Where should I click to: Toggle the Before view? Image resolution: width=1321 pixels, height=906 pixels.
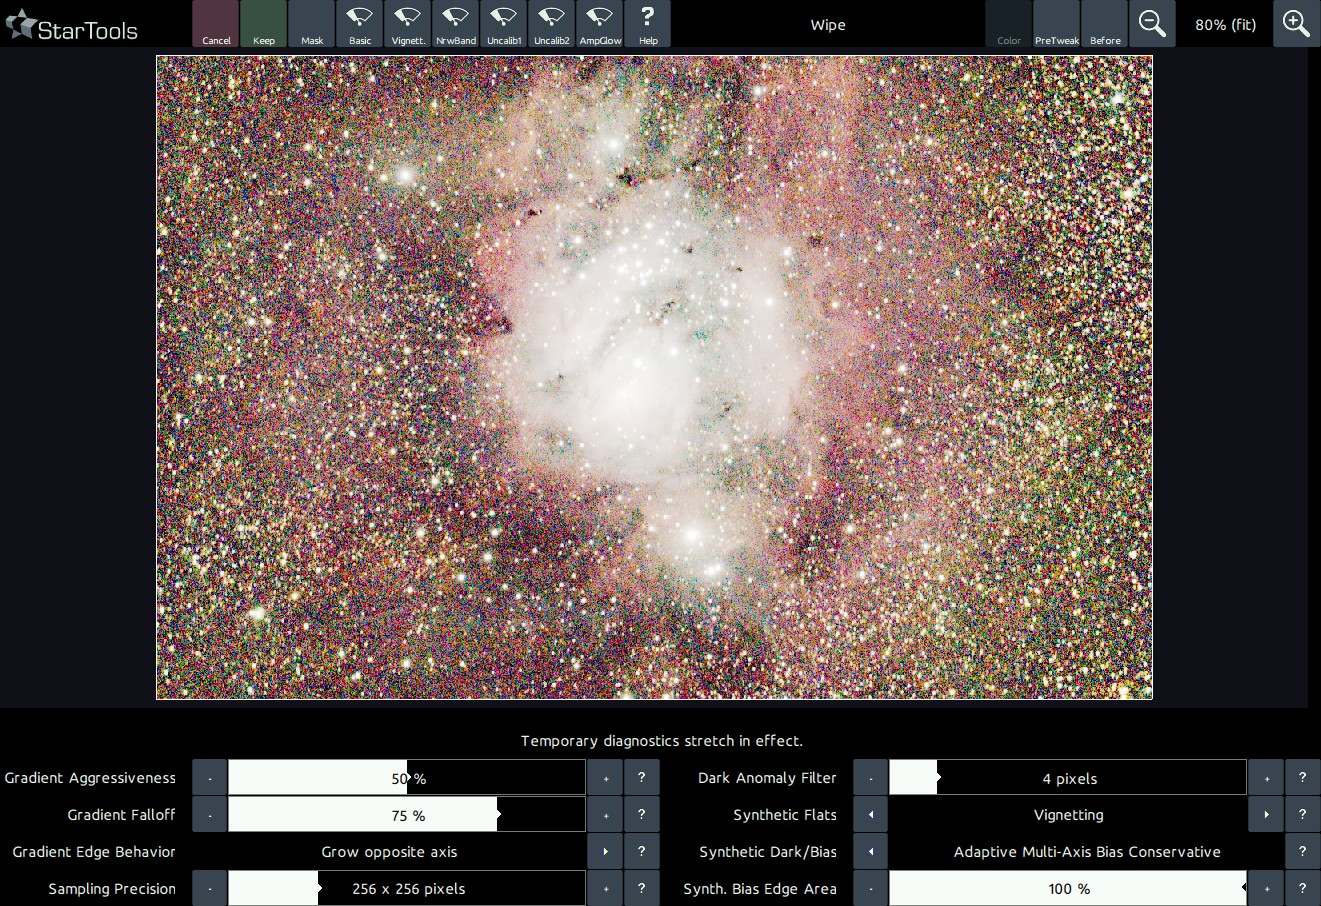click(x=1105, y=24)
